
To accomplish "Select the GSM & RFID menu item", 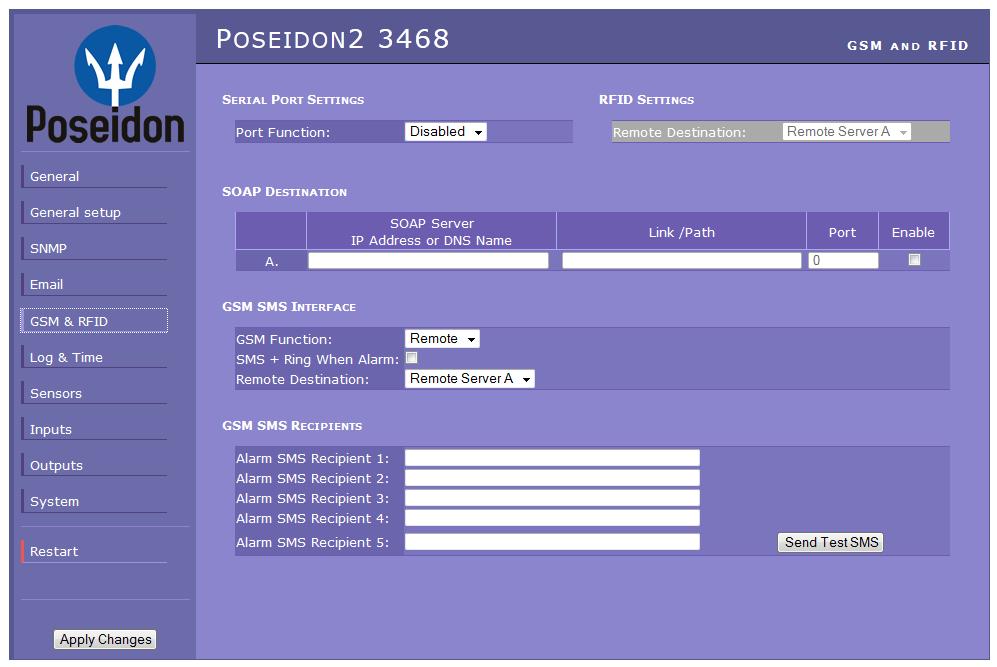I will [94, 321].
